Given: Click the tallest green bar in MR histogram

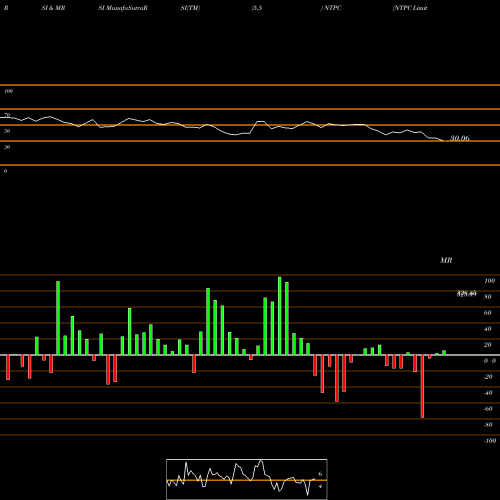Looking at the screenshot, I should pyautogui.click(x=279, y=316).
